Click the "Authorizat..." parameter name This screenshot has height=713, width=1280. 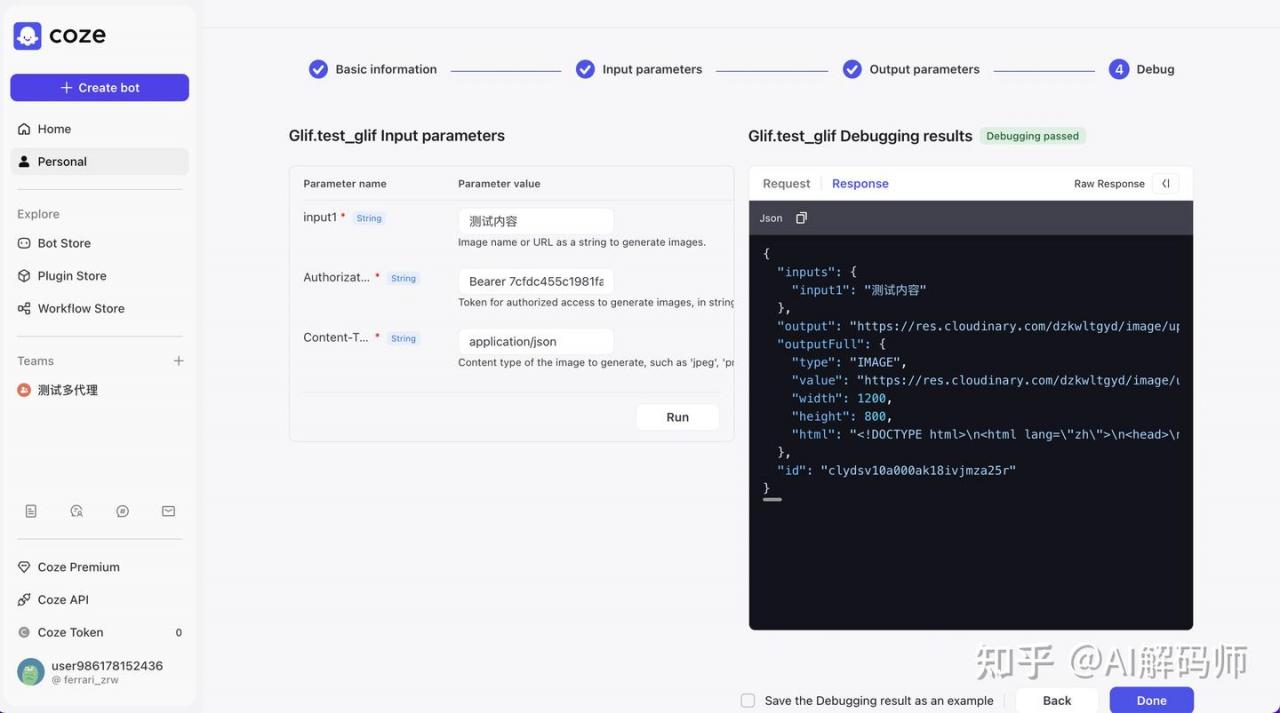(x=337, y=277)
